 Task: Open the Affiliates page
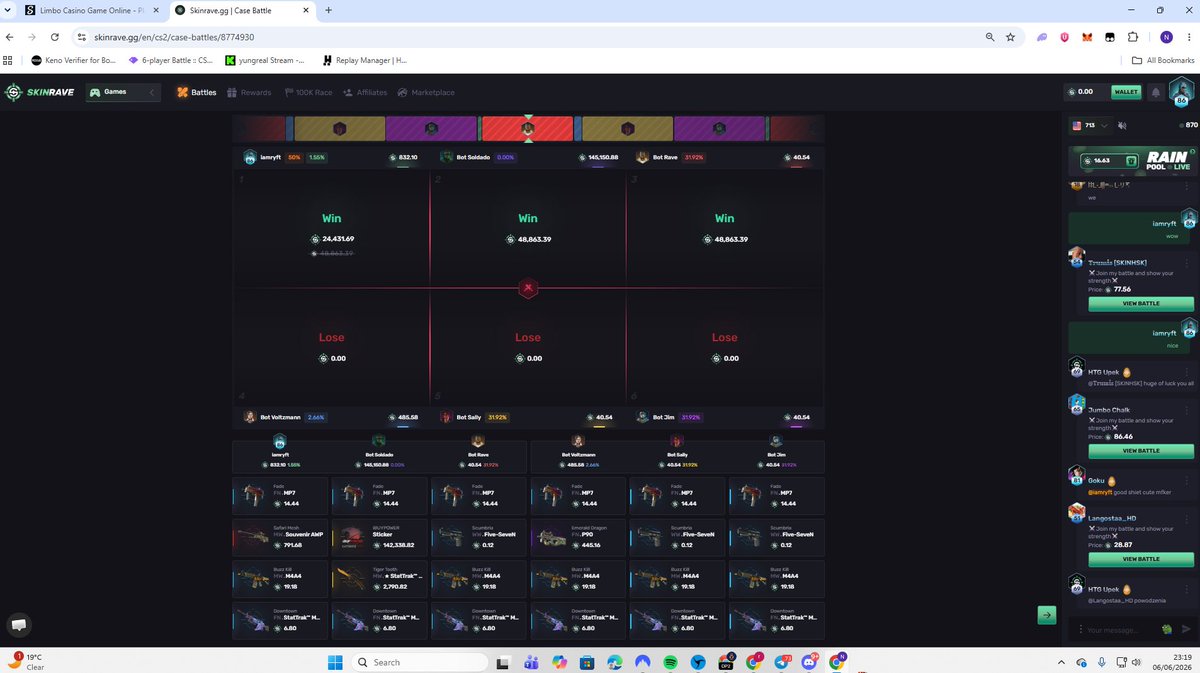point(365,92)
